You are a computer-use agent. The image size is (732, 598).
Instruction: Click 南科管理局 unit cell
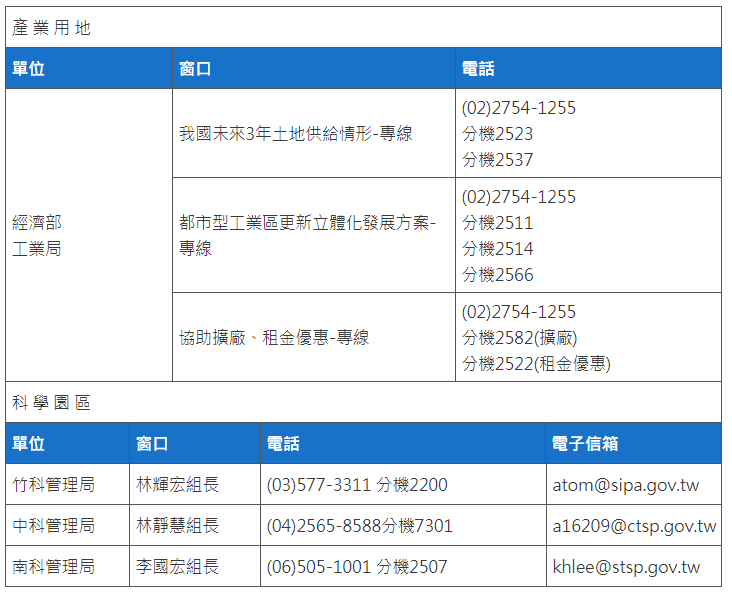(x=68, y=566)
